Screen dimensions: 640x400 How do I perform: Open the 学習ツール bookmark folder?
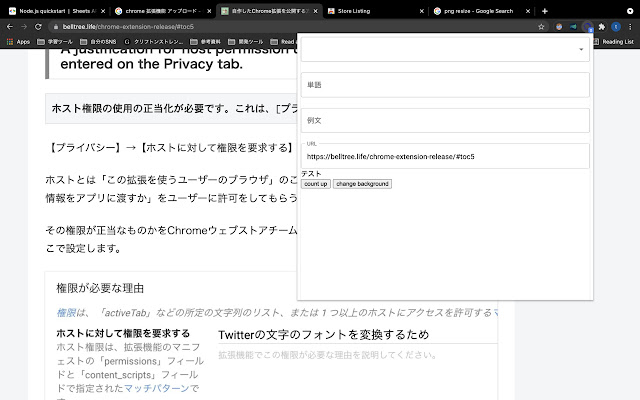[x=55, y=42]
